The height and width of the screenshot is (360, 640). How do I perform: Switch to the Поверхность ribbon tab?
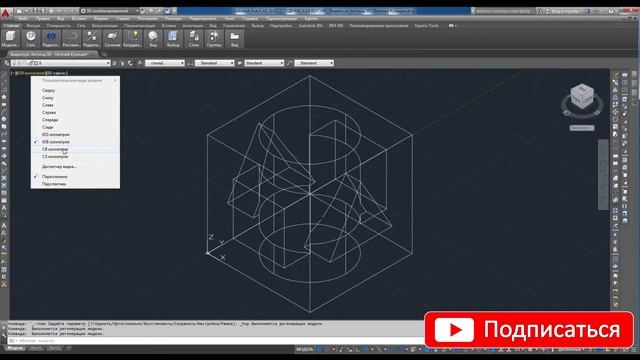(x=58, y=25)
